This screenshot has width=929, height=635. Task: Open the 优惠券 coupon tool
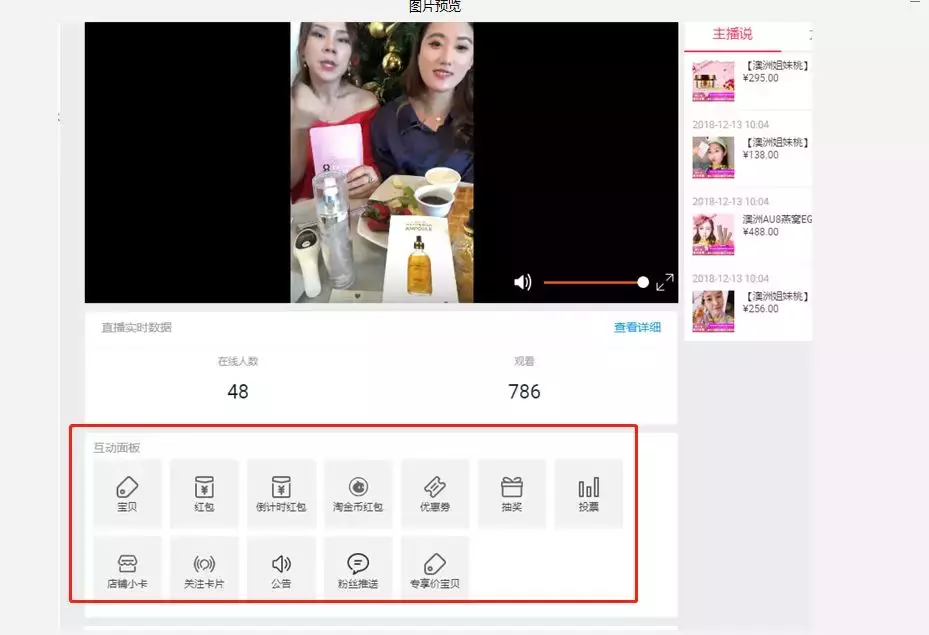435,493
